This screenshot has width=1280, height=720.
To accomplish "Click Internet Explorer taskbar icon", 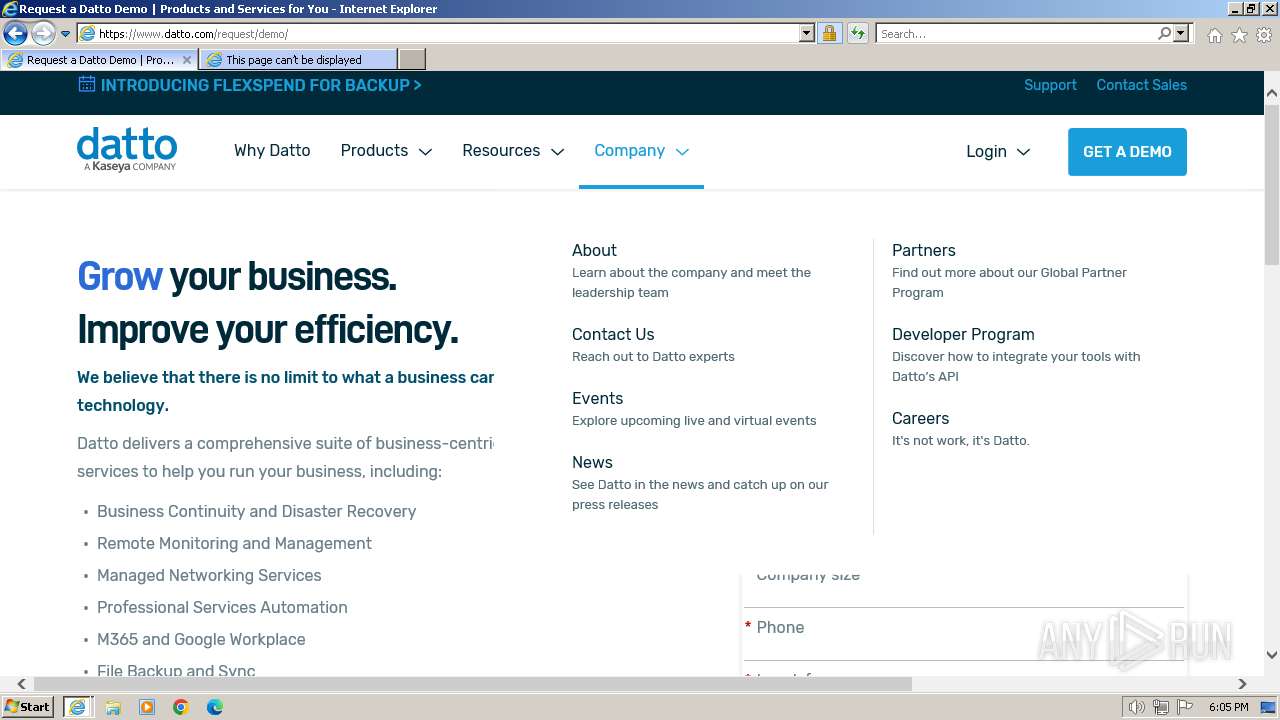I will click(77, 707).
